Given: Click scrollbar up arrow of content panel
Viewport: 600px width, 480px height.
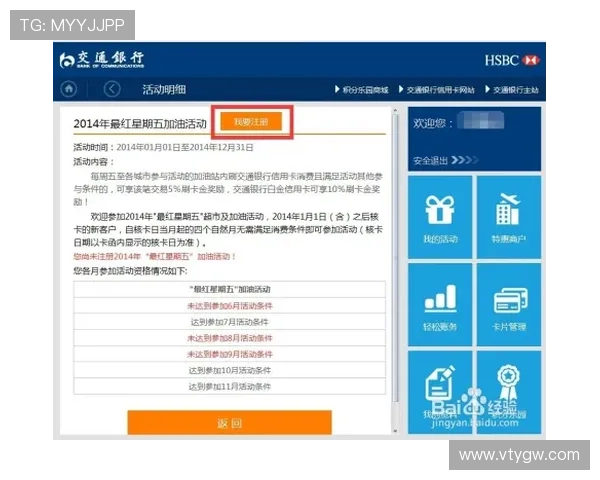Looking at the screenshot, I should 395,111.
